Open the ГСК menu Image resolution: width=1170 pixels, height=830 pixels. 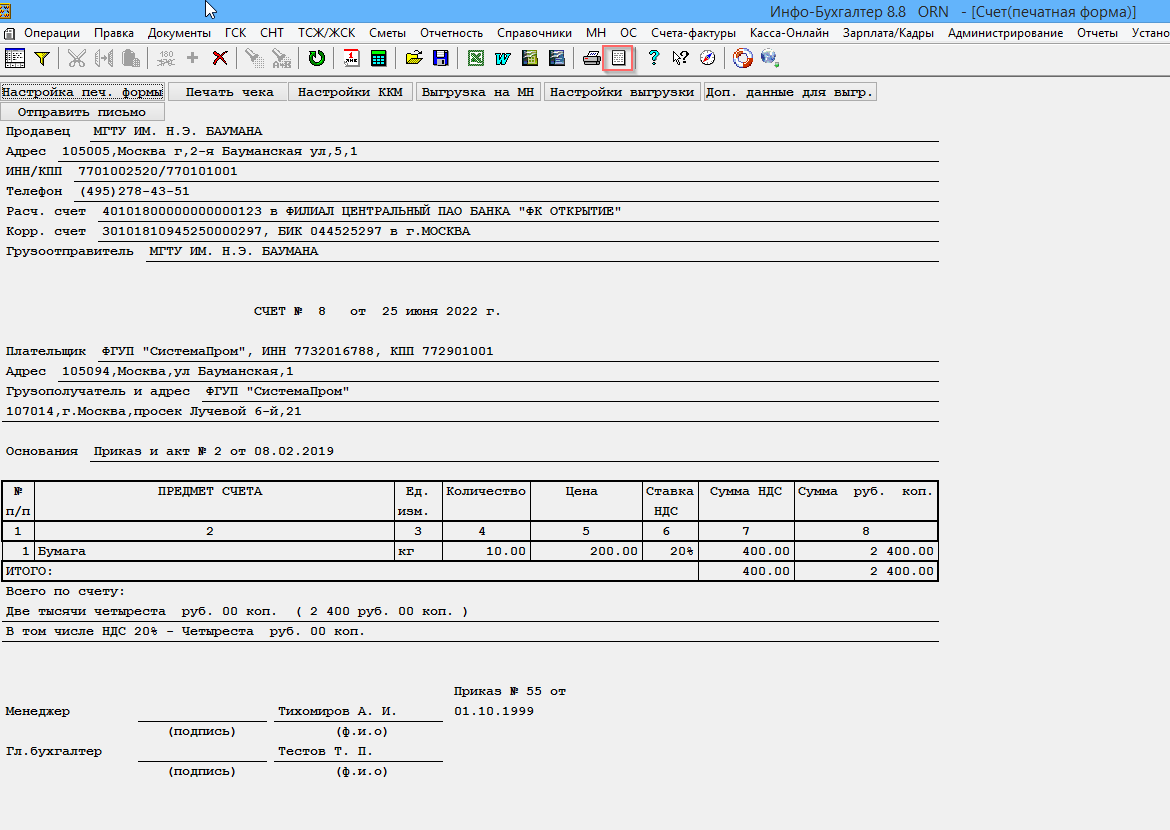tap(235, 33)
